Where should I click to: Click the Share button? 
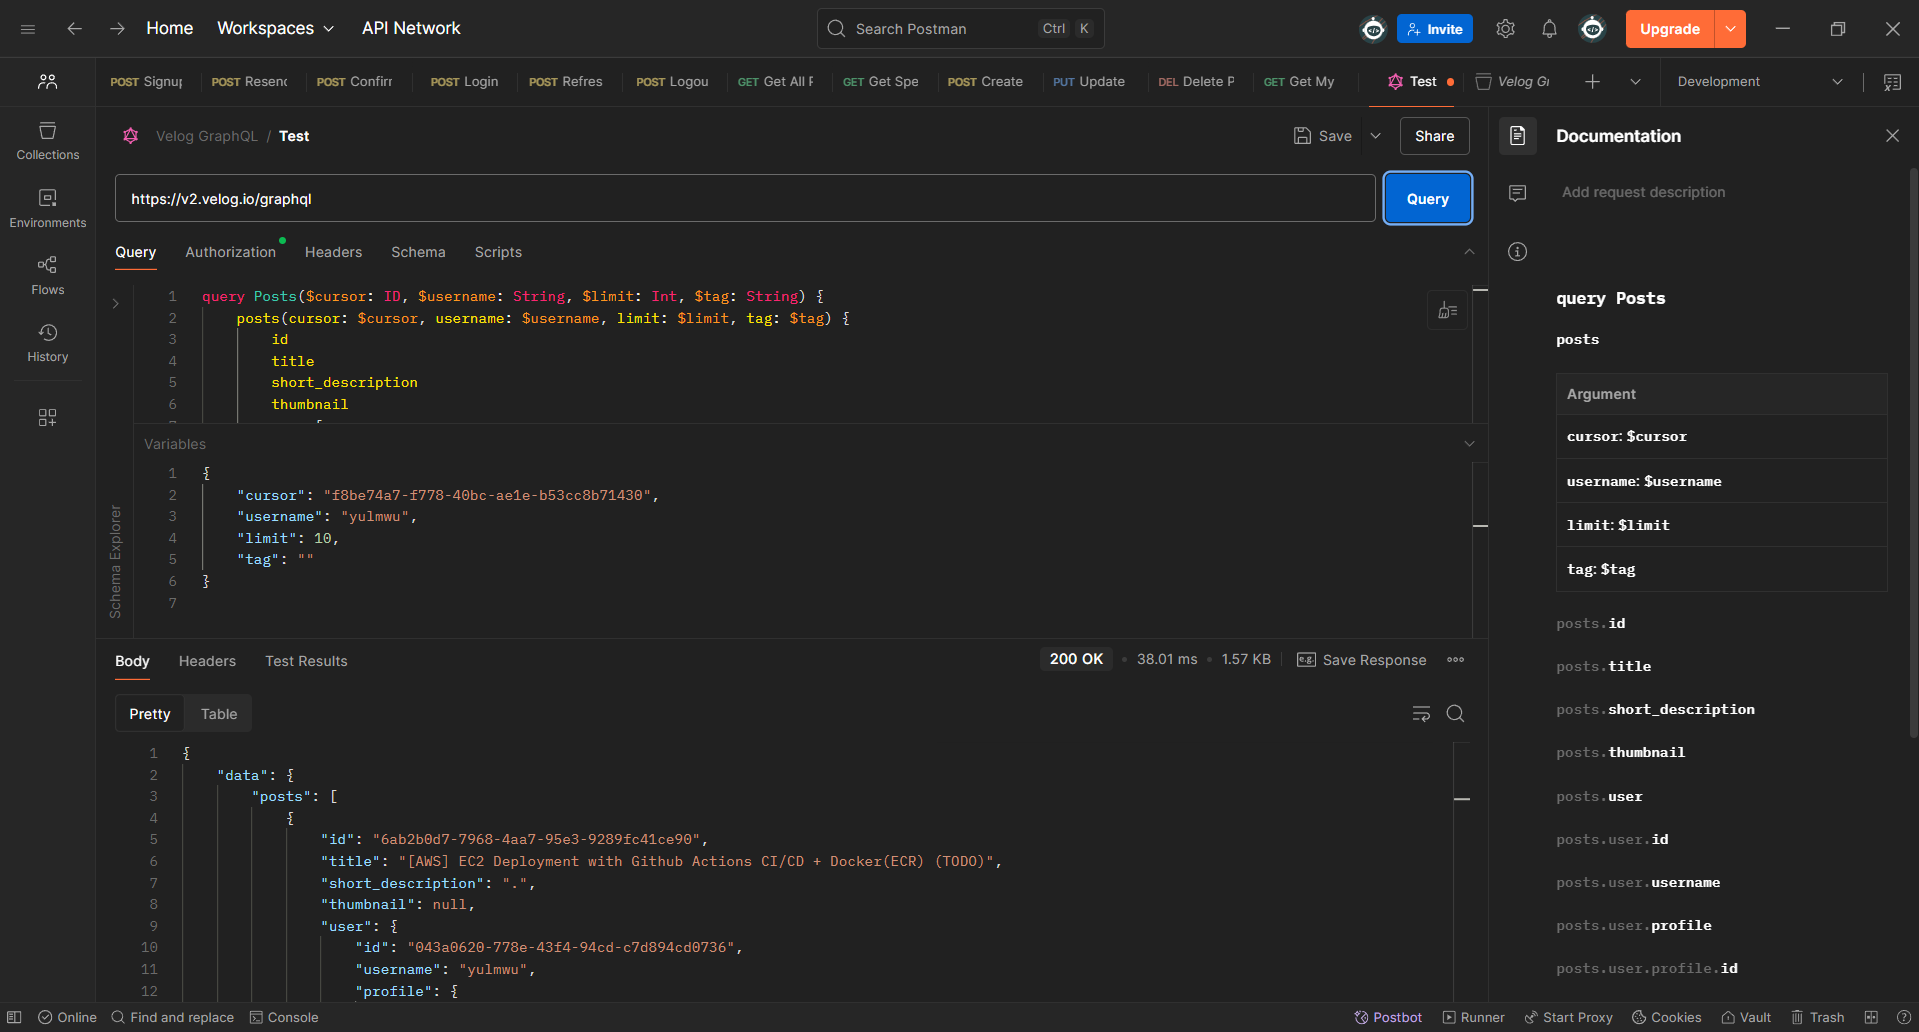pyautogui.click(x=1434, y=136)
